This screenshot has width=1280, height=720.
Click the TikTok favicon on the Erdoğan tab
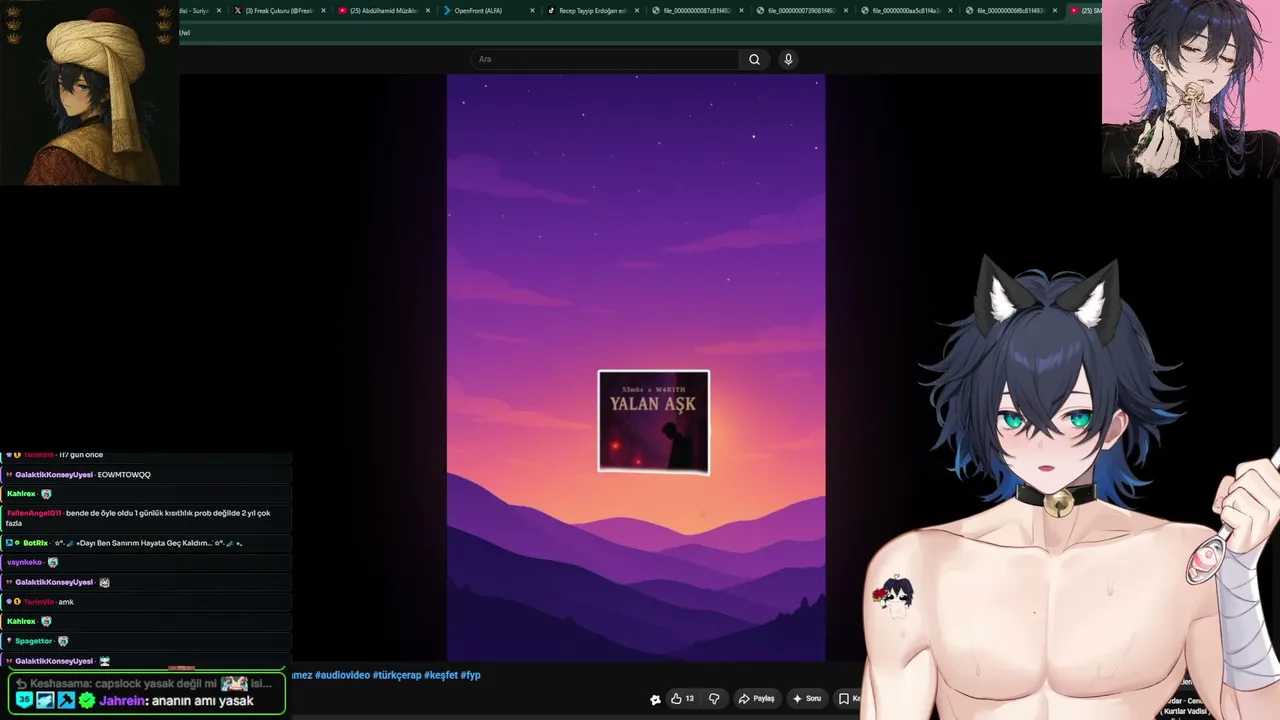tap(551, 11)
